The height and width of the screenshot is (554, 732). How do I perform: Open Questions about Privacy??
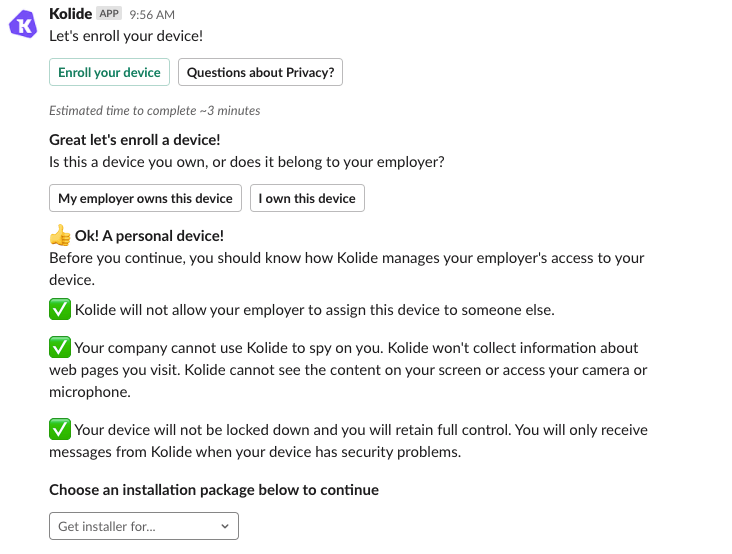[261, 72]
